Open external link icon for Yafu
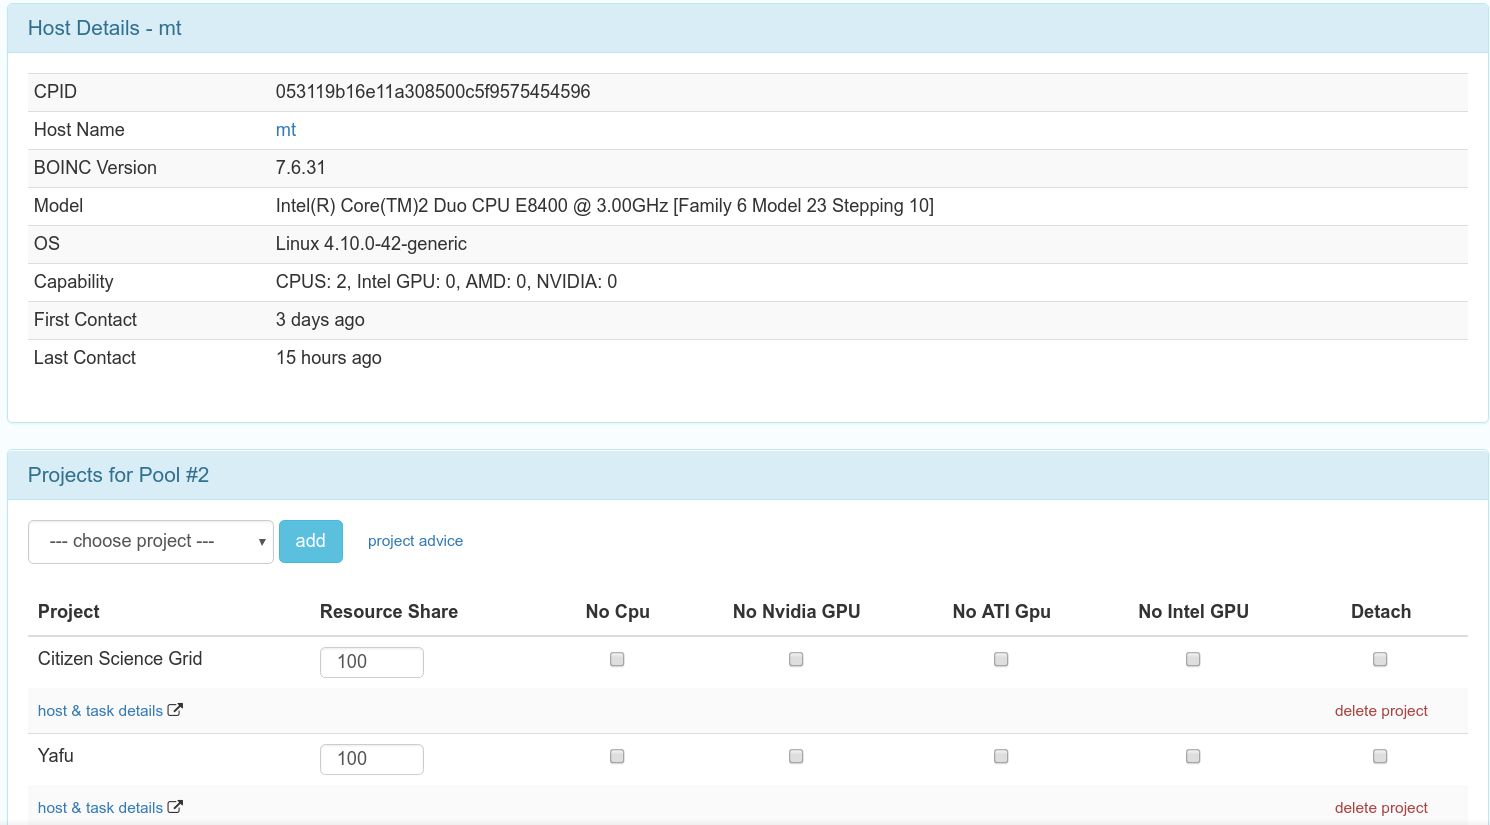Image resolution: width=1490 pixels, height=825 pixels. [x=175, y=807]
